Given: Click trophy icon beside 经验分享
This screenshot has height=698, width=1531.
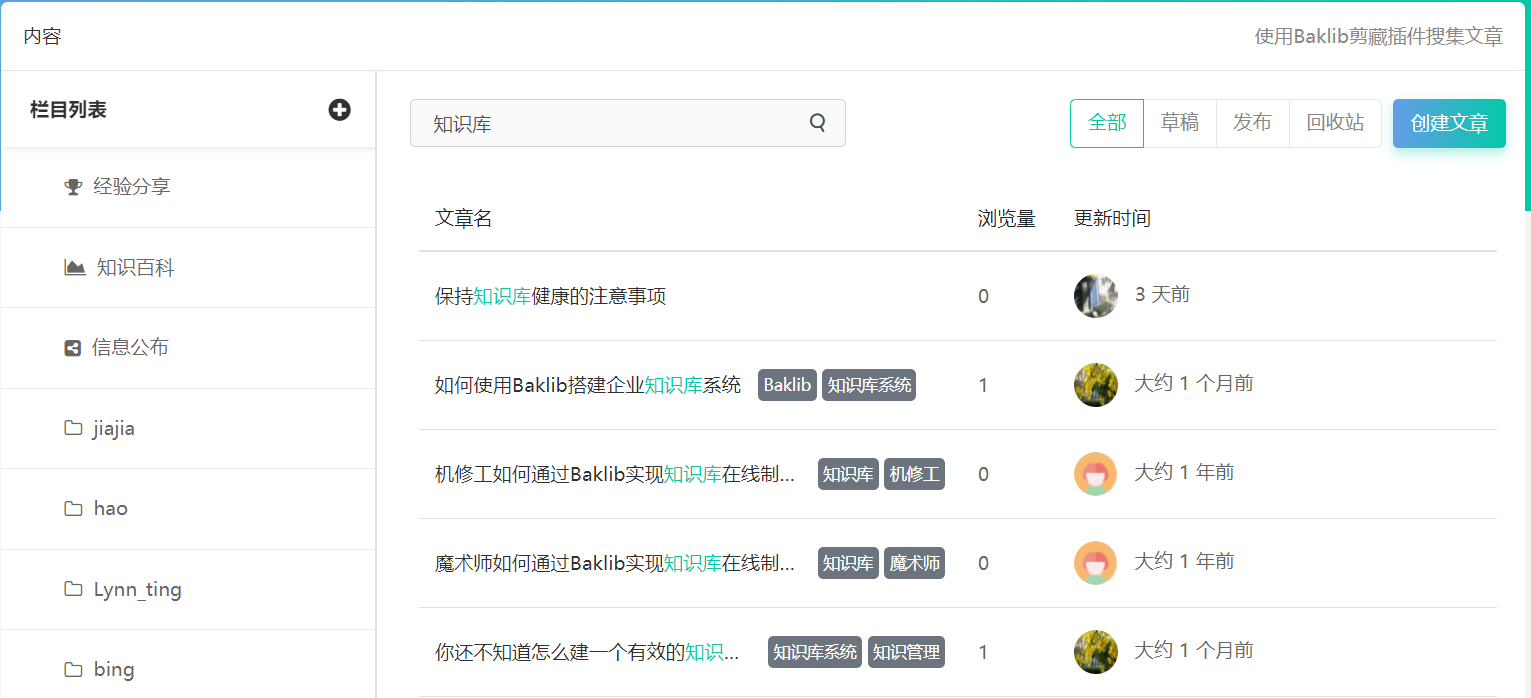Looking at the screenshot, I should 73,187.
